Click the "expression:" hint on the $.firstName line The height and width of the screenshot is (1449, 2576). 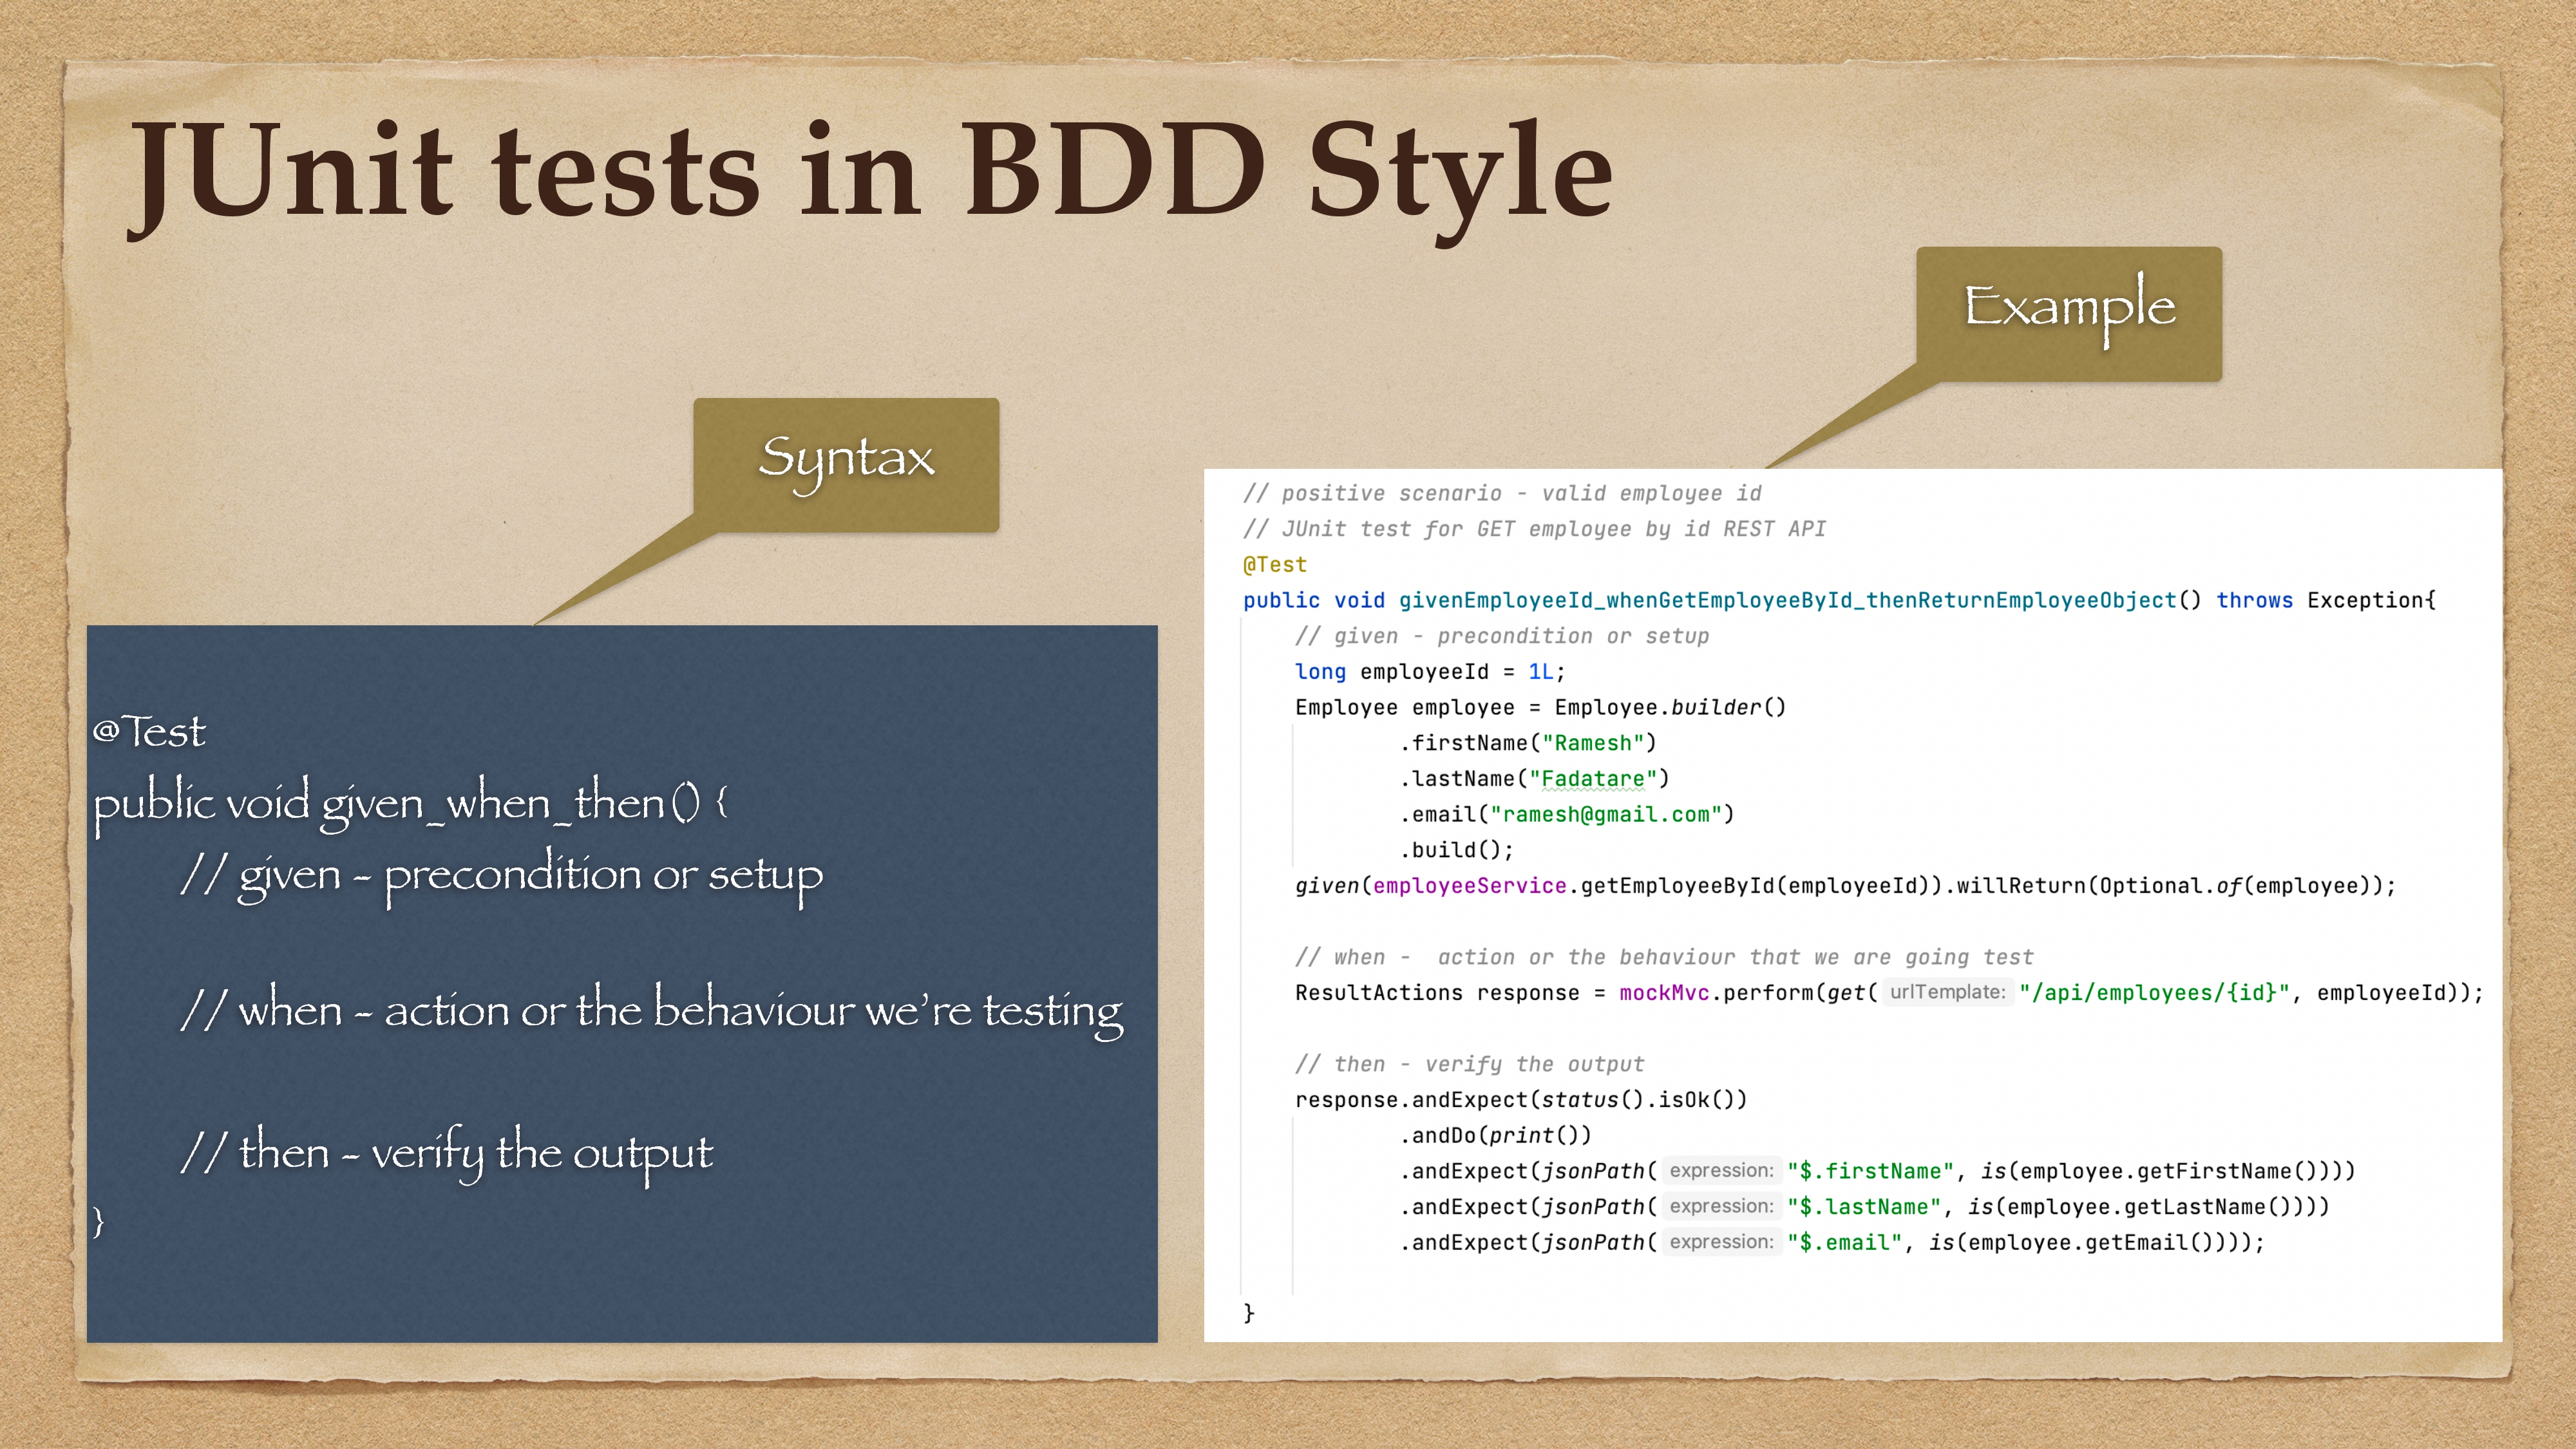(1721, 1172)
